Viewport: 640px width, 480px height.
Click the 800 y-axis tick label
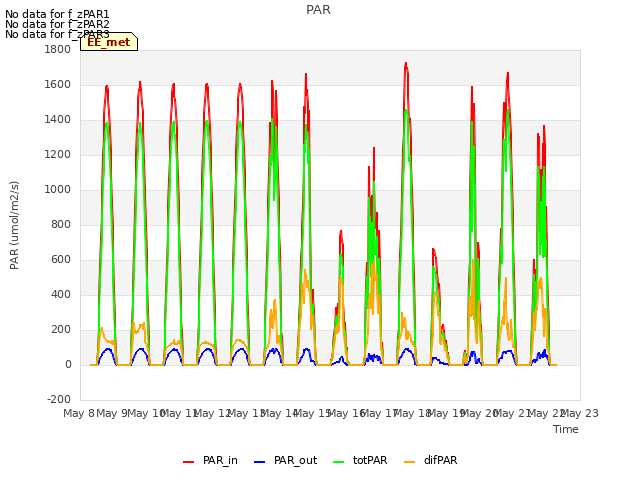[61, 224]
